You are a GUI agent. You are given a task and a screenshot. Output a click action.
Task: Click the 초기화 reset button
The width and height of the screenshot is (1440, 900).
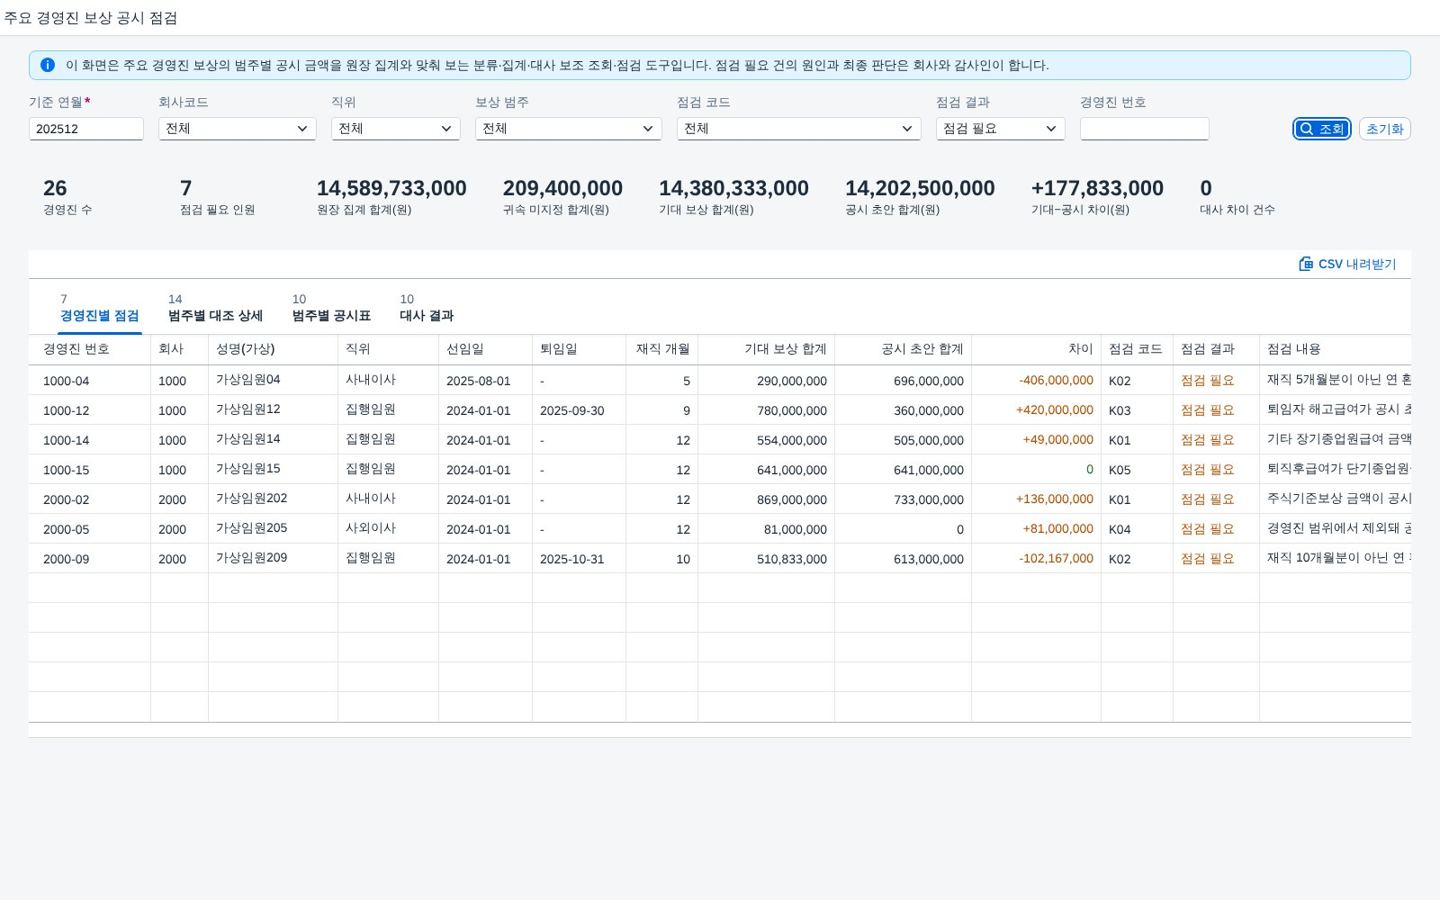point(1385,129)
